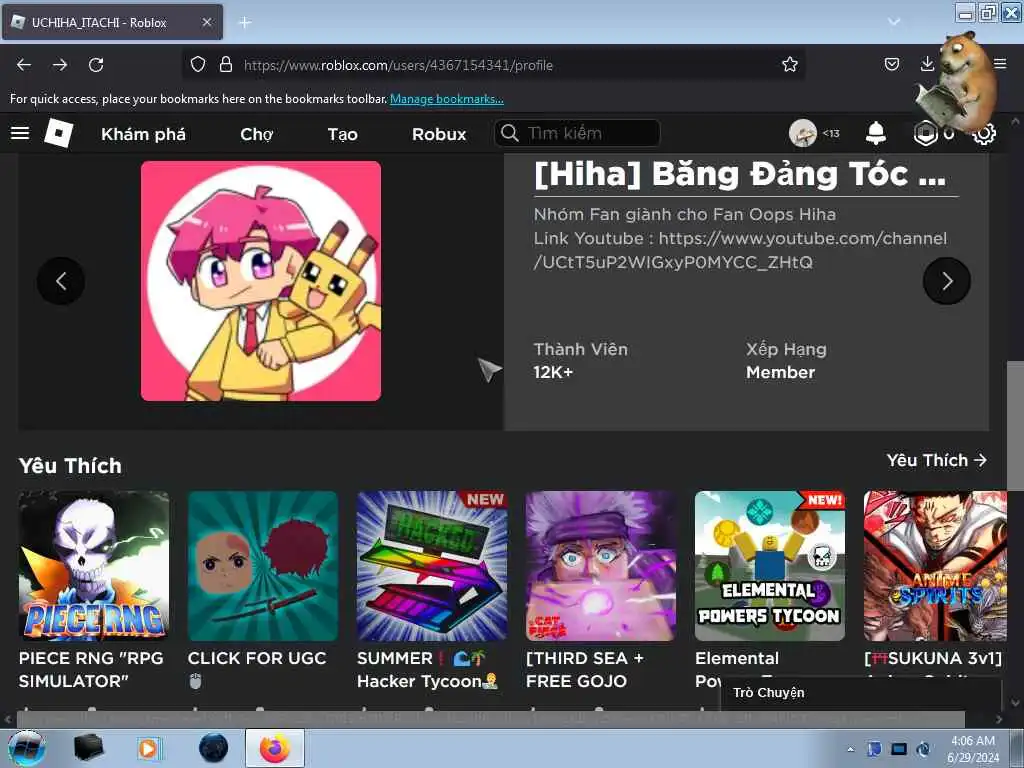Open the Robux balance icon
This screenshot has width=1024, height=768.
pyautogui.click(x=925, y=133)
